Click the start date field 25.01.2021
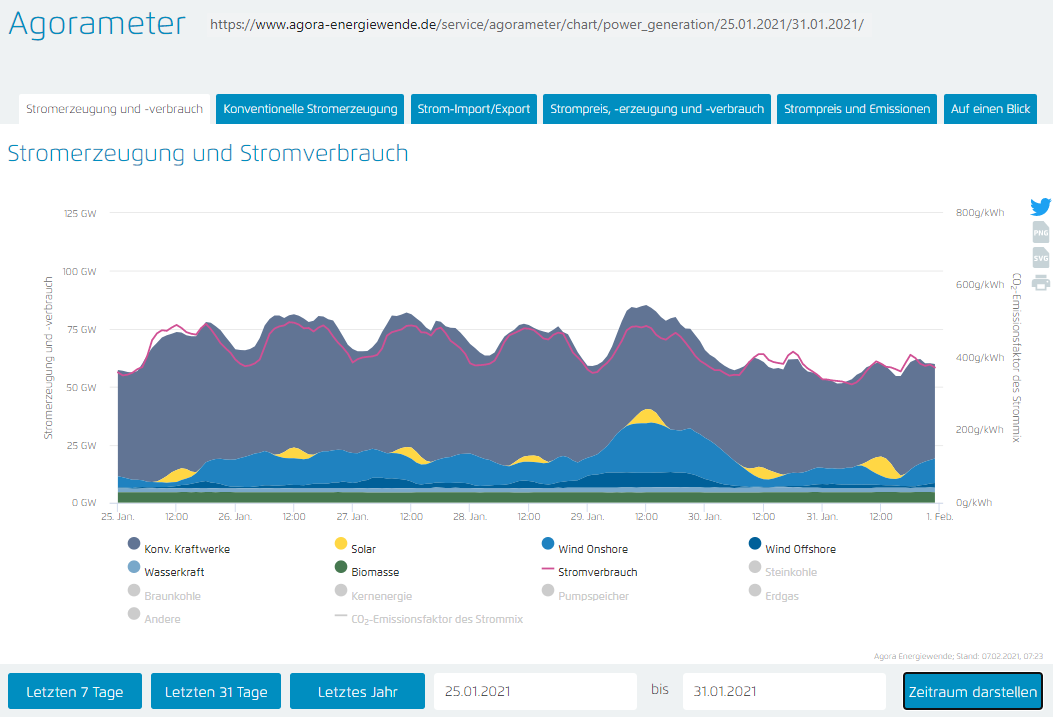This screenshot has width=1053, height=717. tap(534, 692)
